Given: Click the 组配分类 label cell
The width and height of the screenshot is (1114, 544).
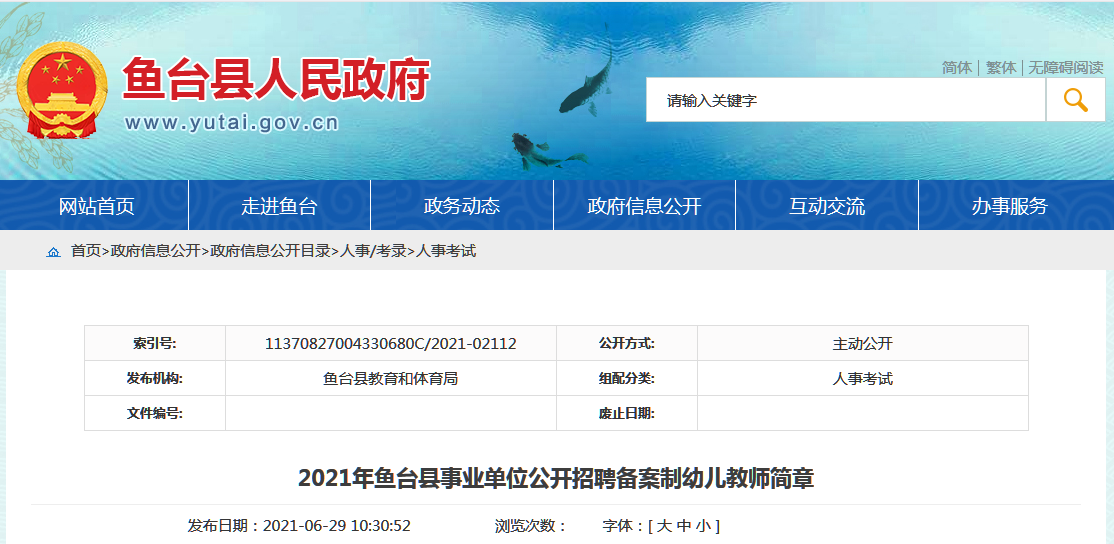Looking at the screenshot, I should (x=627, y=379).
